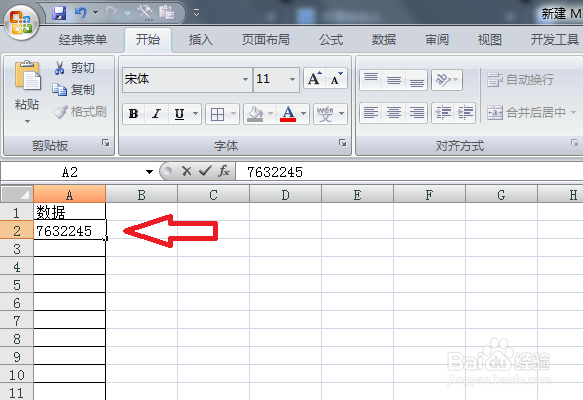Image resolution: width=583 pixels, height=400 pixels.
Task: Open the 数据 ribbon tab
Action: 384,39
